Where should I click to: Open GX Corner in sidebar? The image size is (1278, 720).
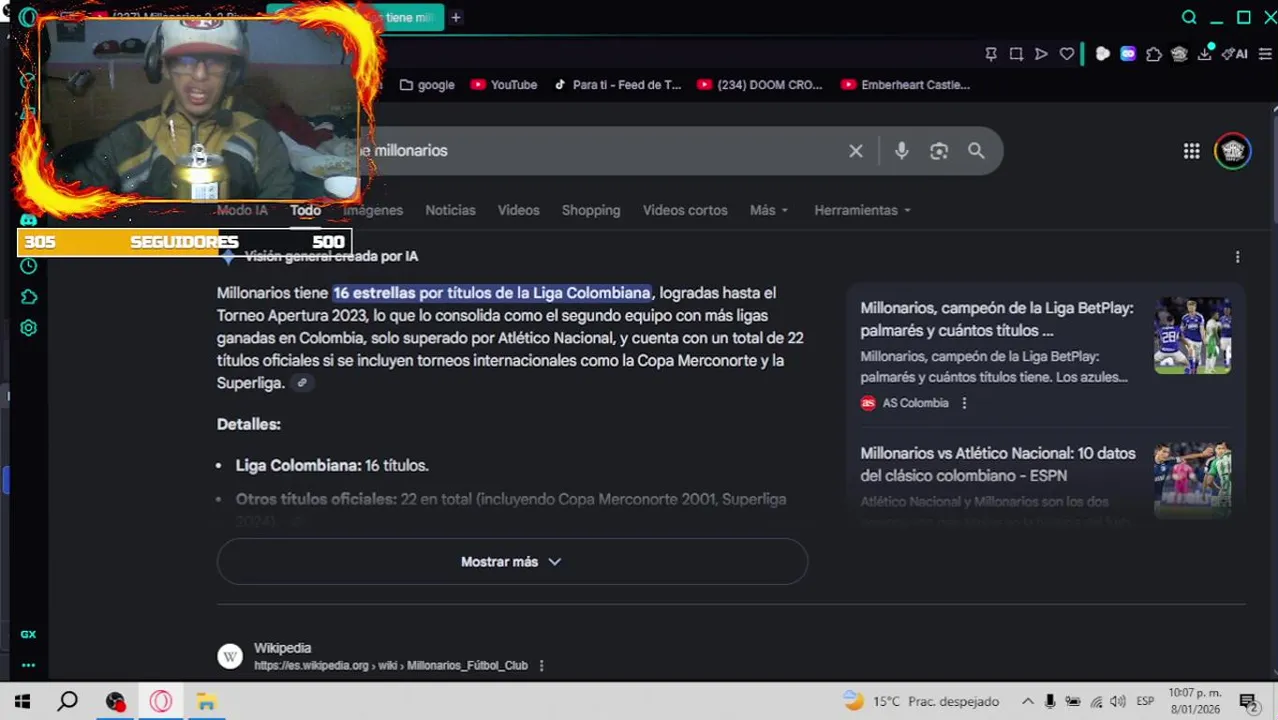[28, 634]
